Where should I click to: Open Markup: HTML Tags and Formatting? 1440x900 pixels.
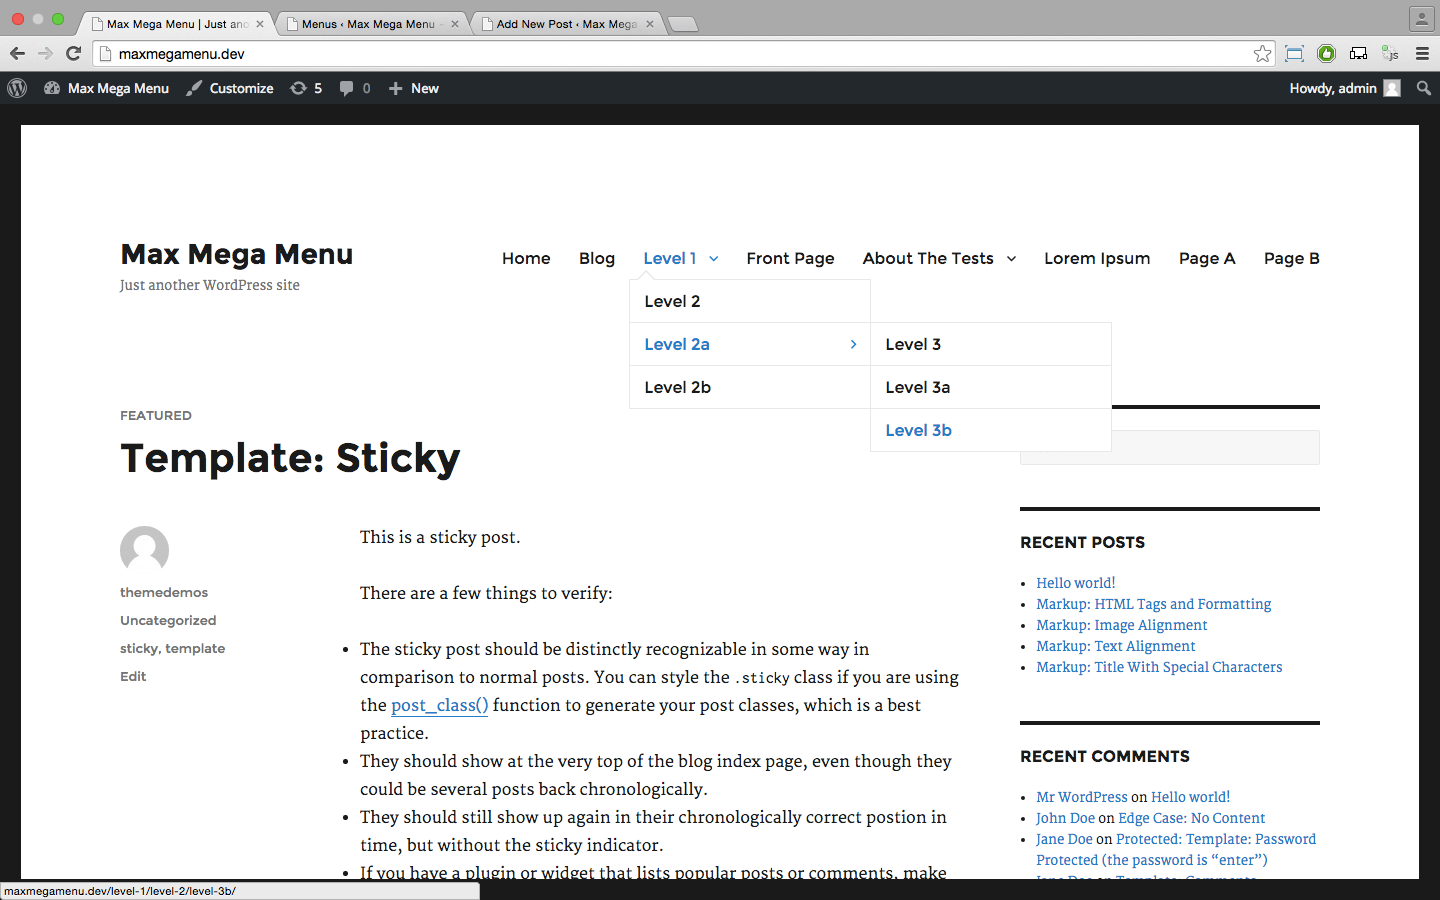click(1154, 604)
